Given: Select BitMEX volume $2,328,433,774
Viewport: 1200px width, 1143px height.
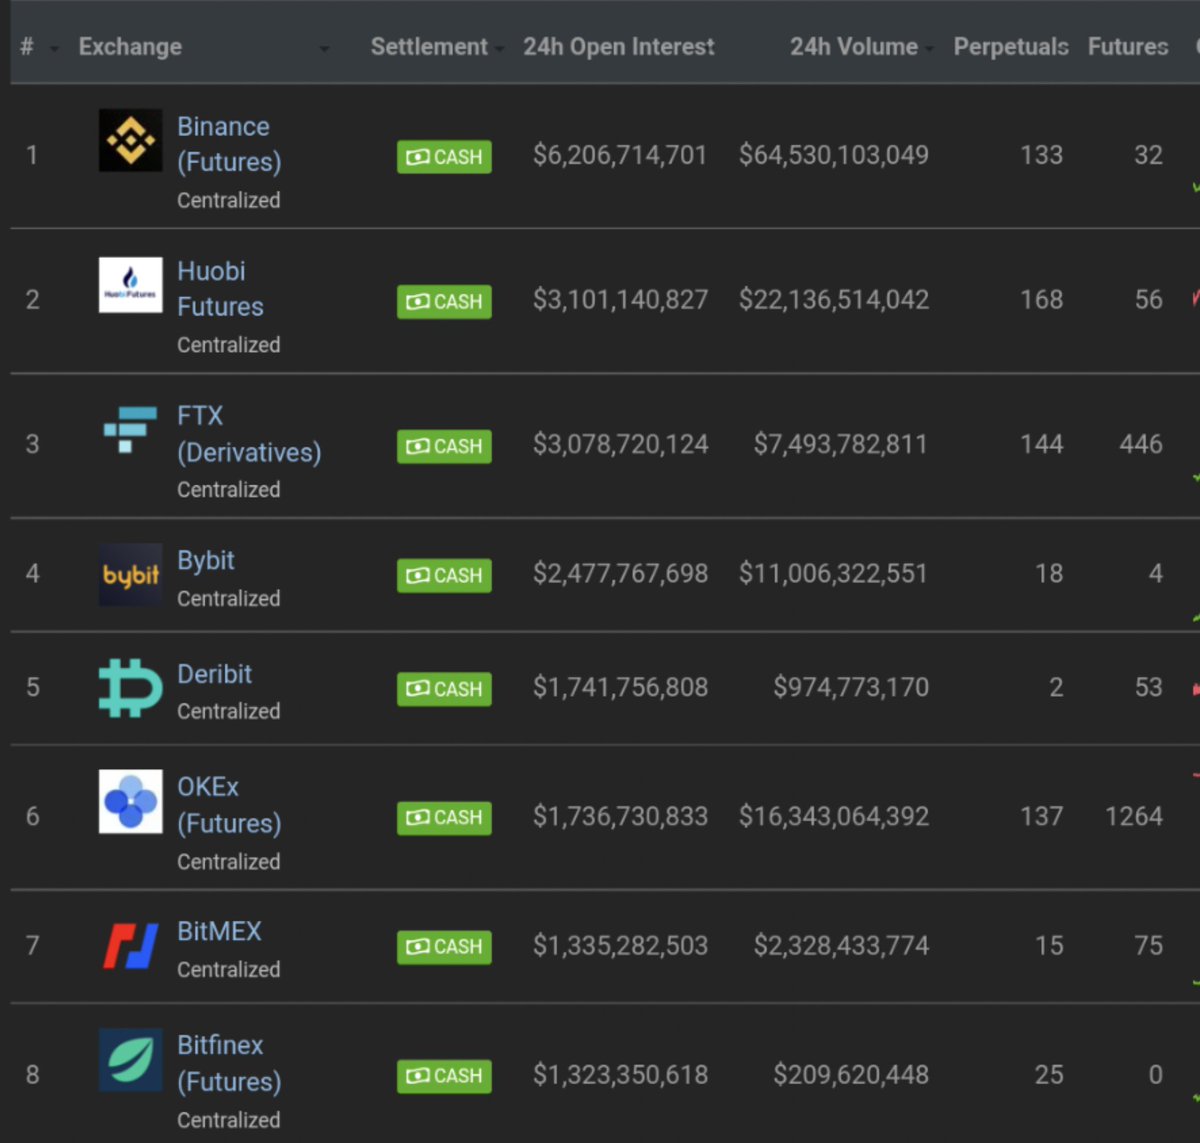Looking at the screenshot, I should pos(841,945).
